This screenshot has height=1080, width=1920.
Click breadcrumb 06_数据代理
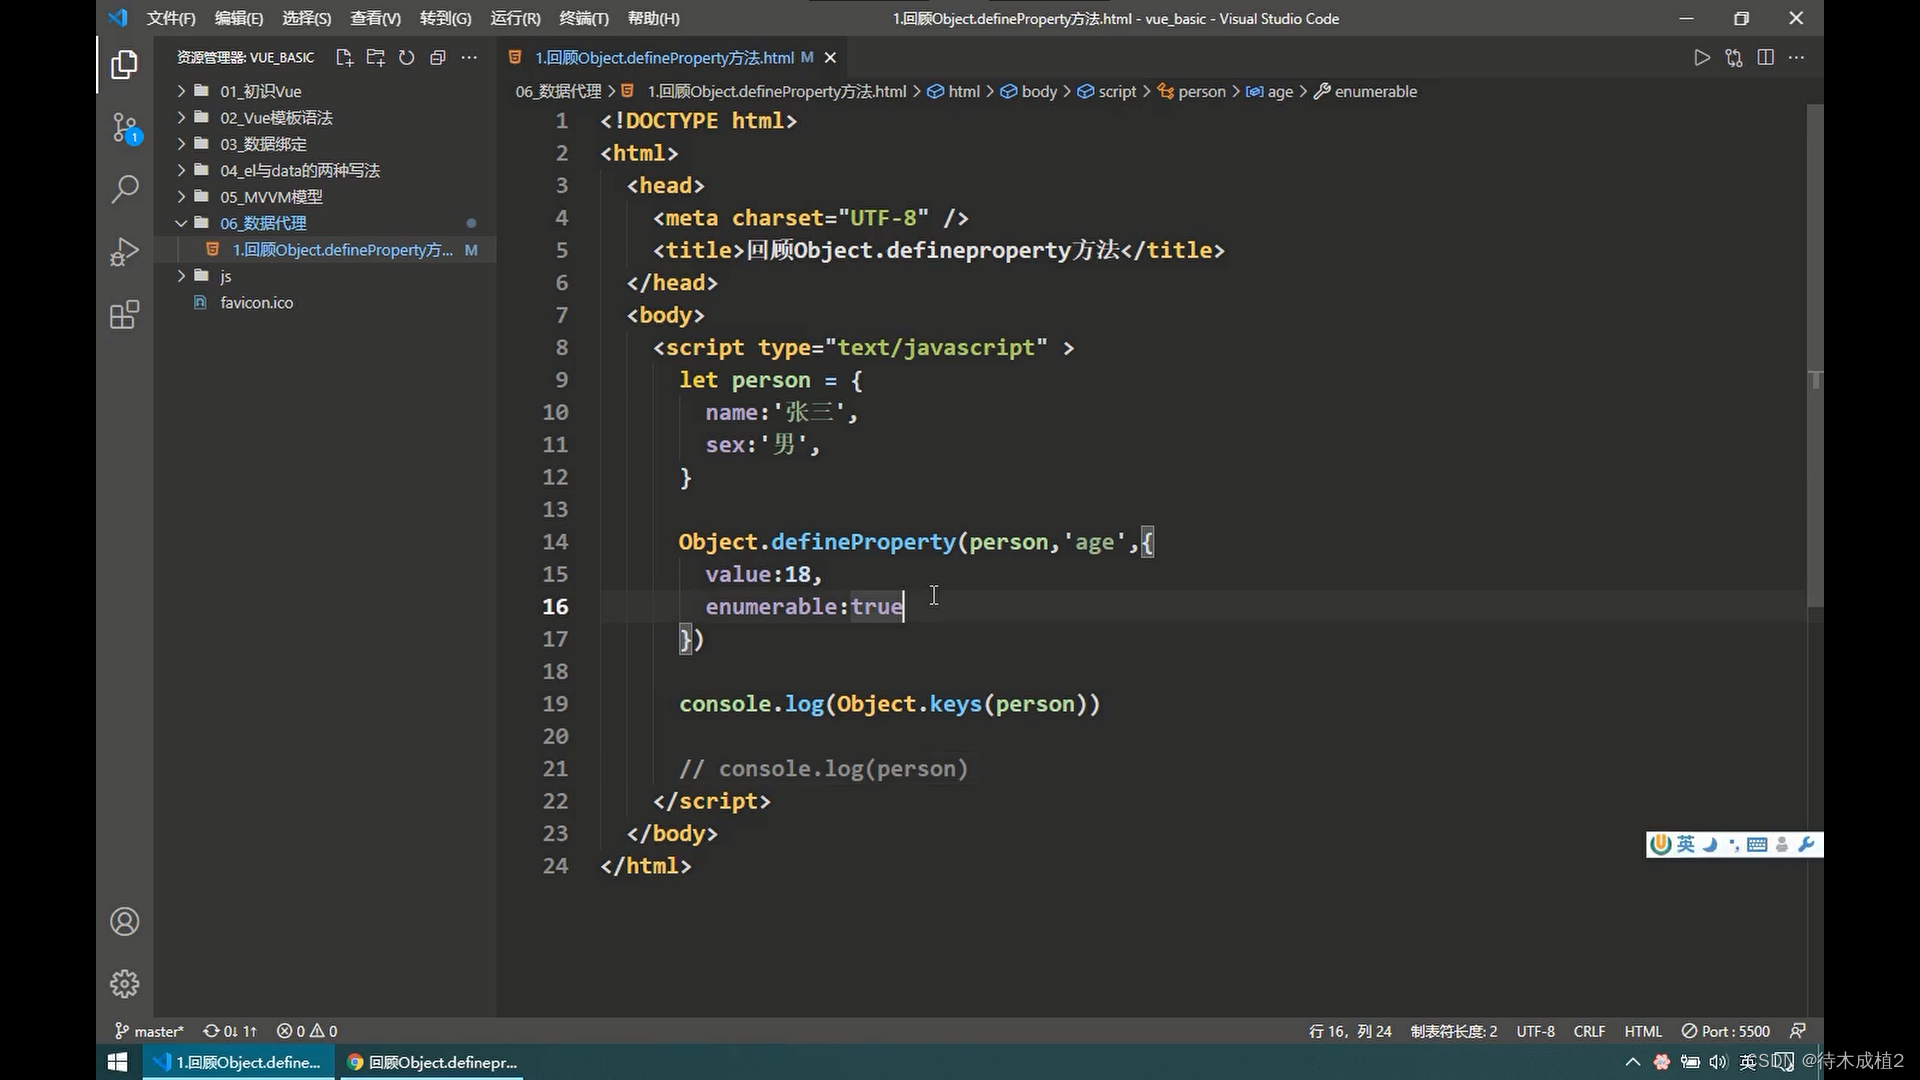[558, 91]
